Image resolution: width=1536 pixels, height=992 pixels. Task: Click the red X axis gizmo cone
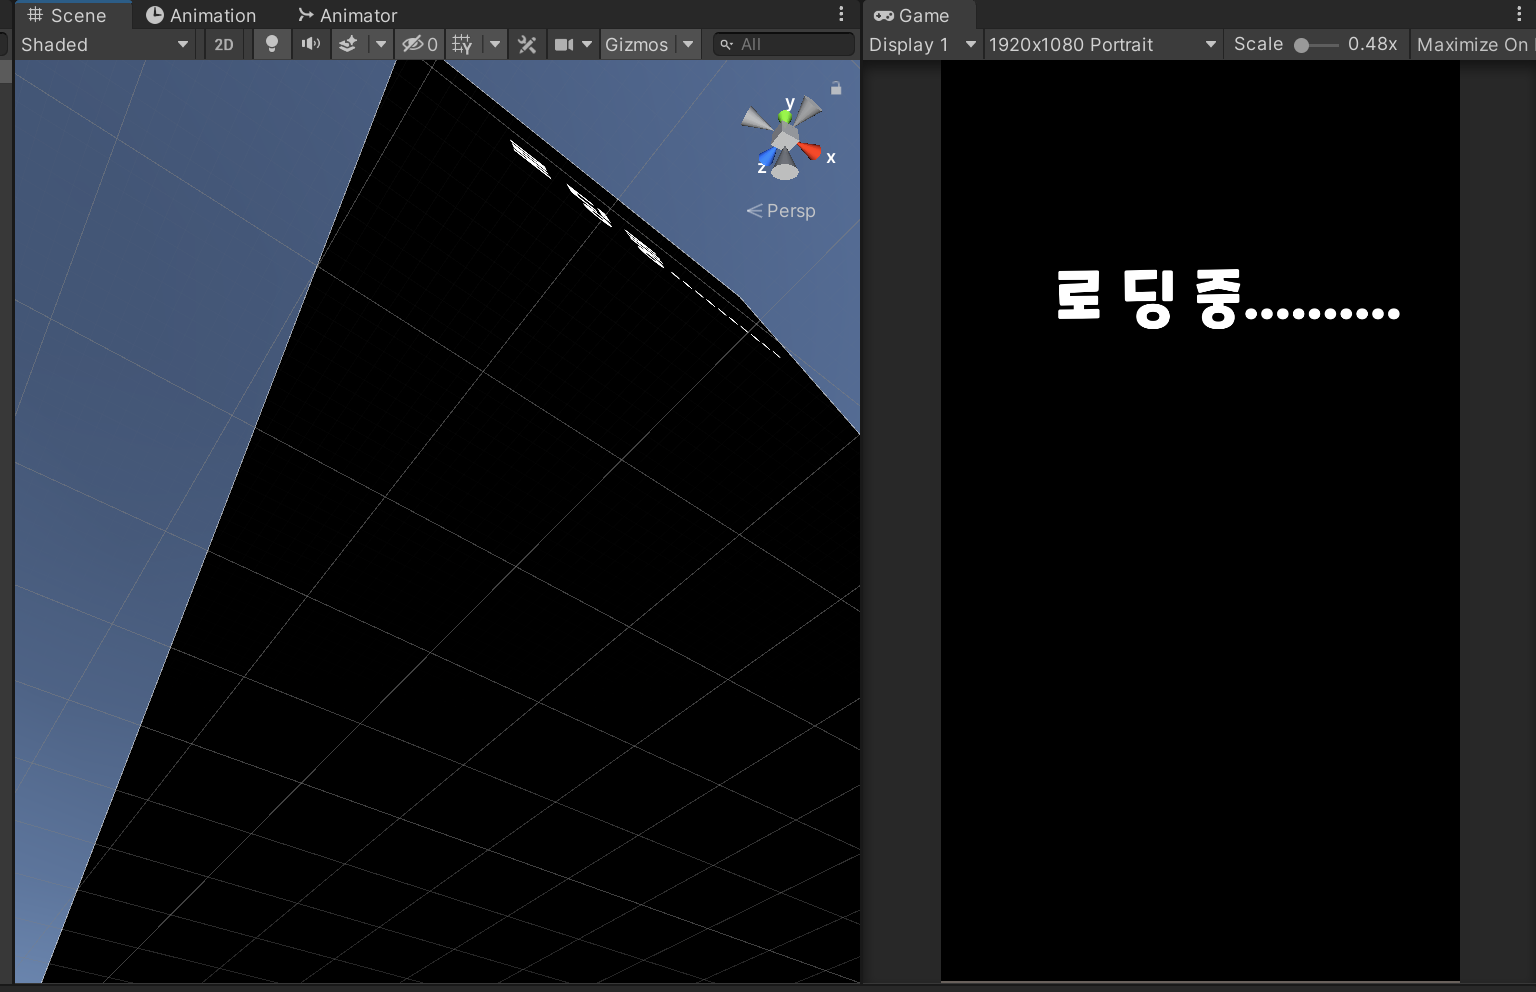click(x=810, y=152)
